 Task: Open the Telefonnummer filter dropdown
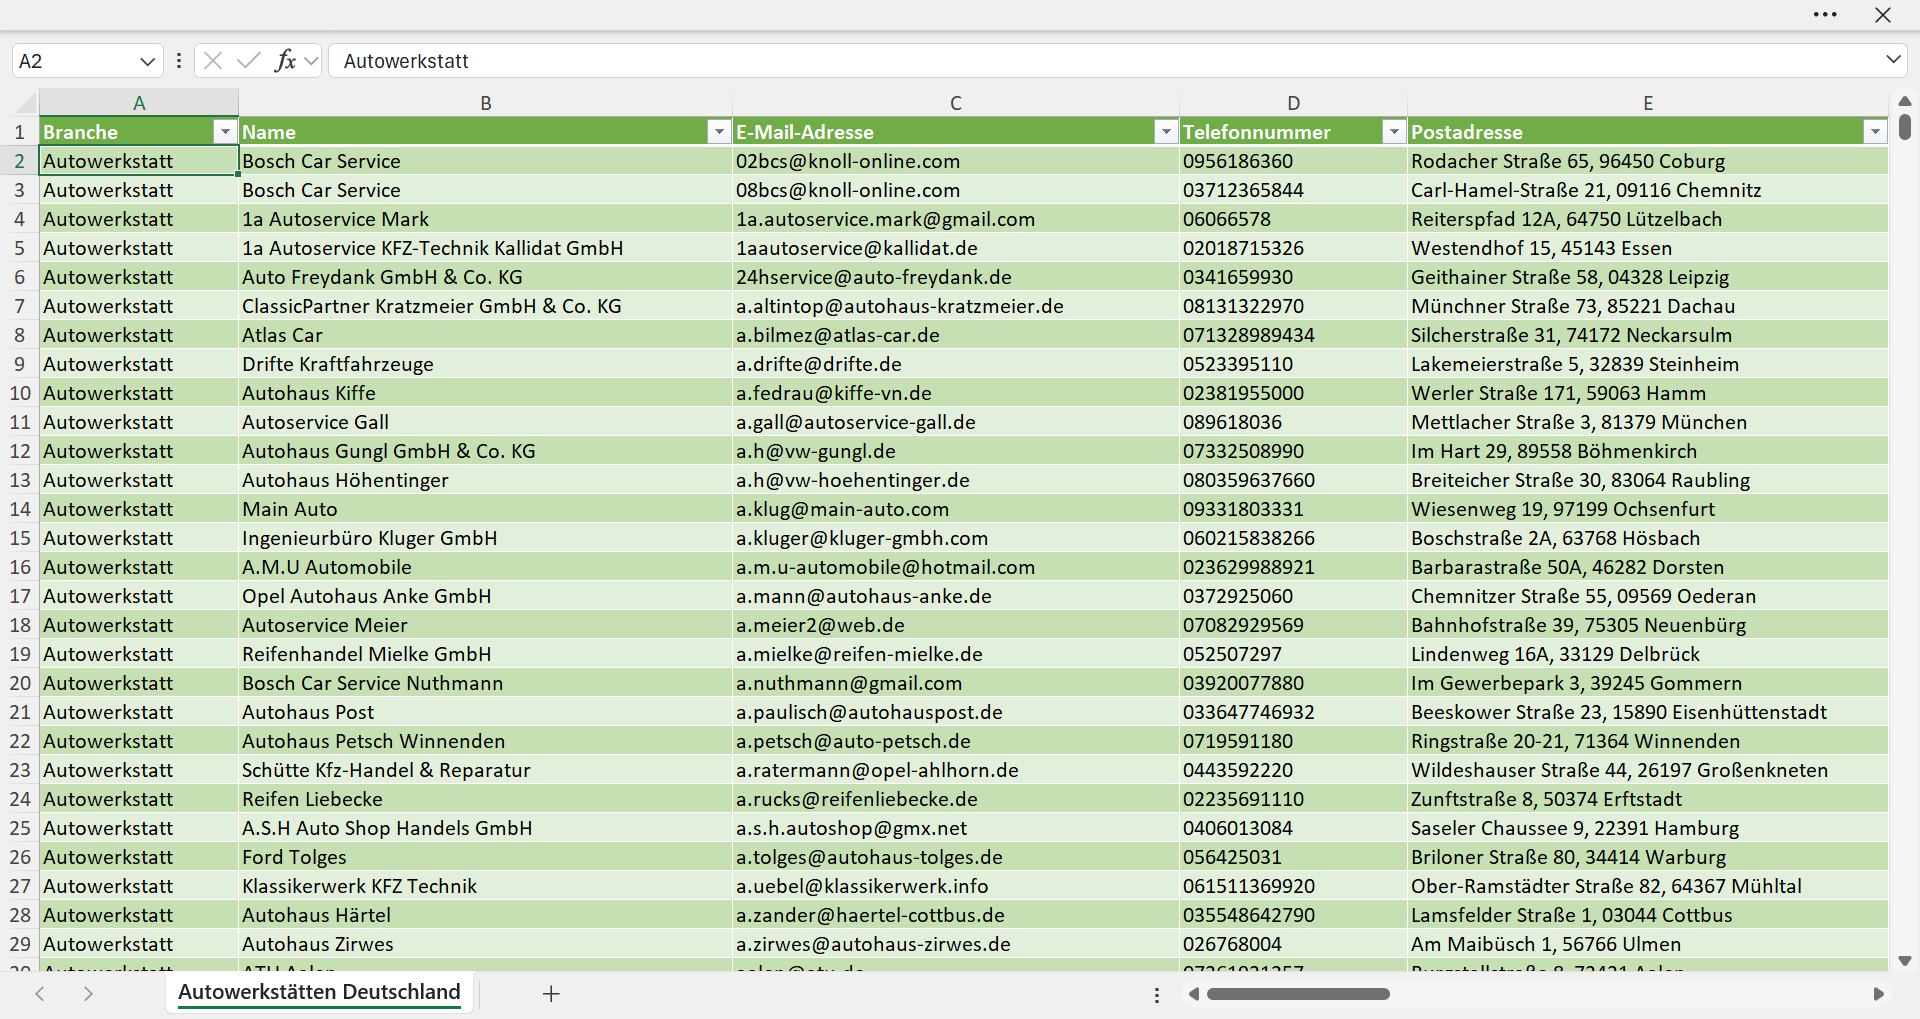[1394, 132]
